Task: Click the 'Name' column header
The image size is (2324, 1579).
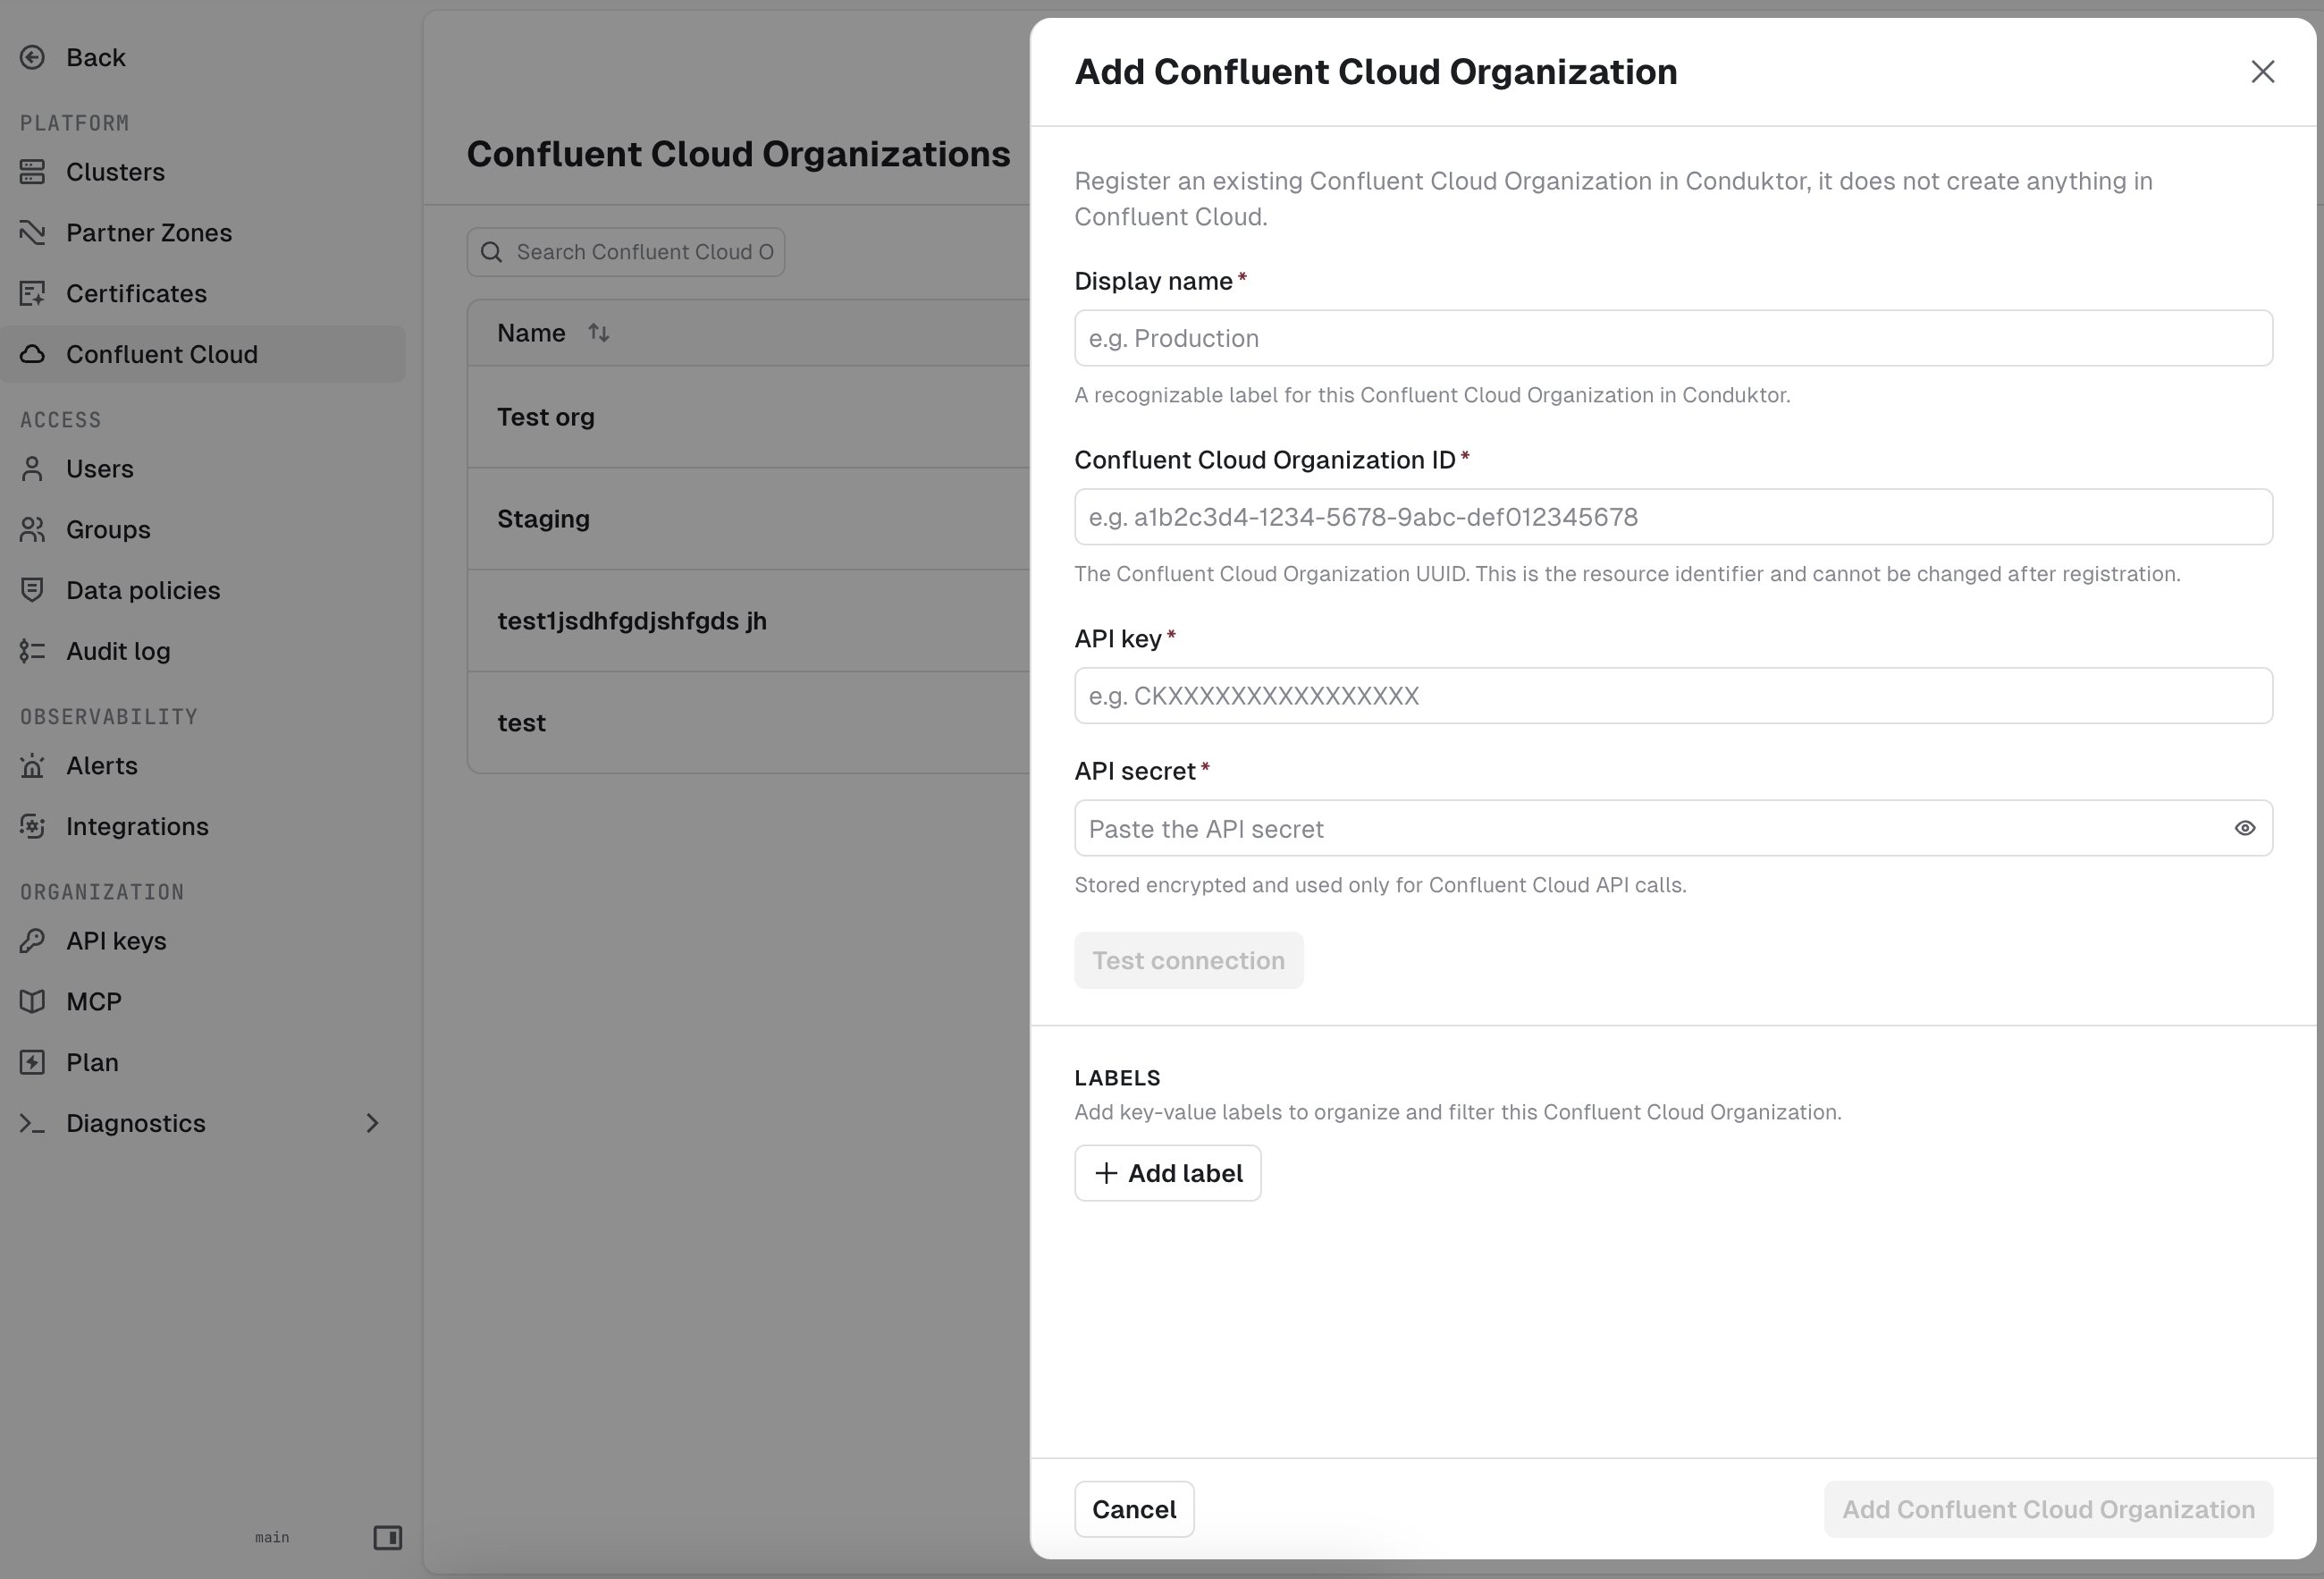Action: pyautogui.click(x=531, y=333)
